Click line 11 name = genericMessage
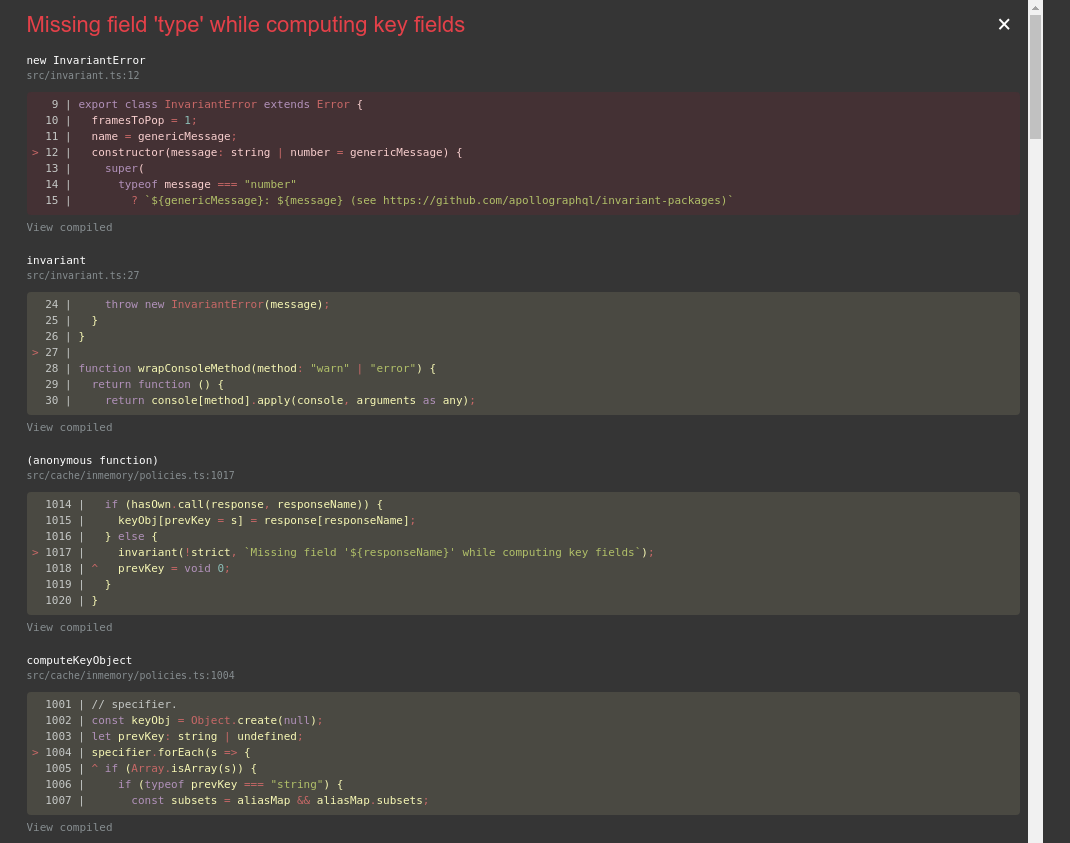 point(164,137)
